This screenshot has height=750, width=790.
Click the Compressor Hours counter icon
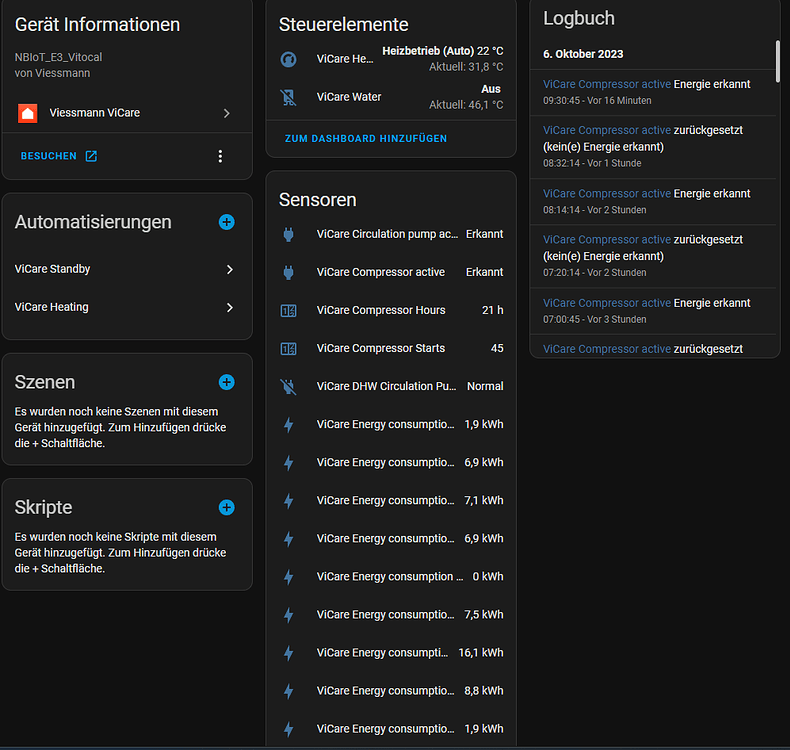(289, 310)
